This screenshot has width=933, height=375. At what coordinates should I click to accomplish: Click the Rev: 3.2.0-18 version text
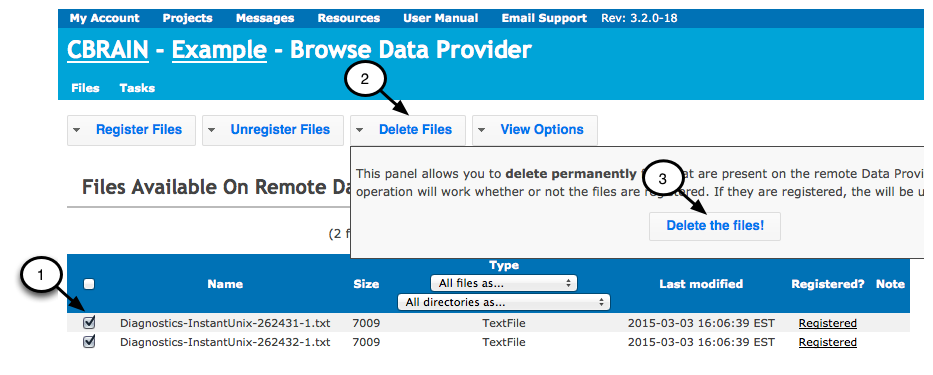coord(639,18)
